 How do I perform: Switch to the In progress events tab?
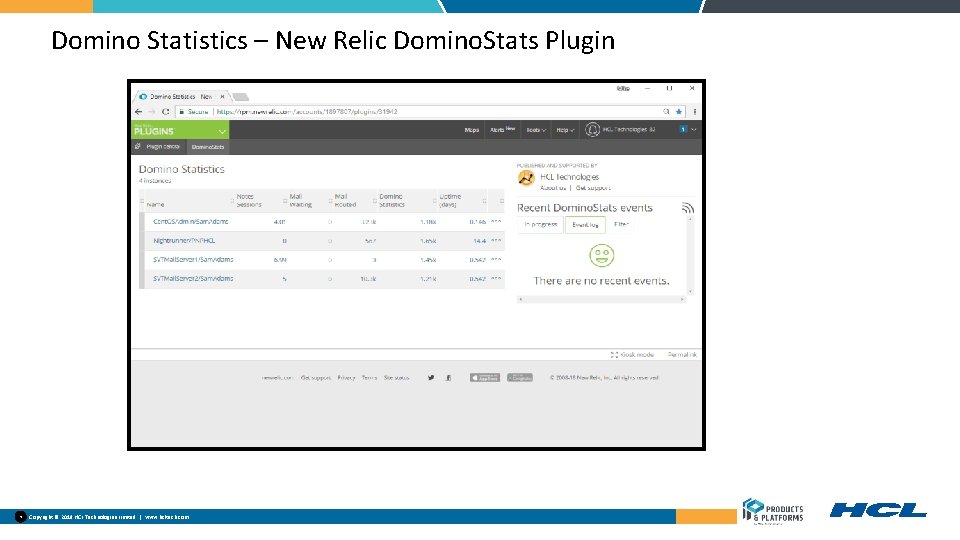[541, 225]
